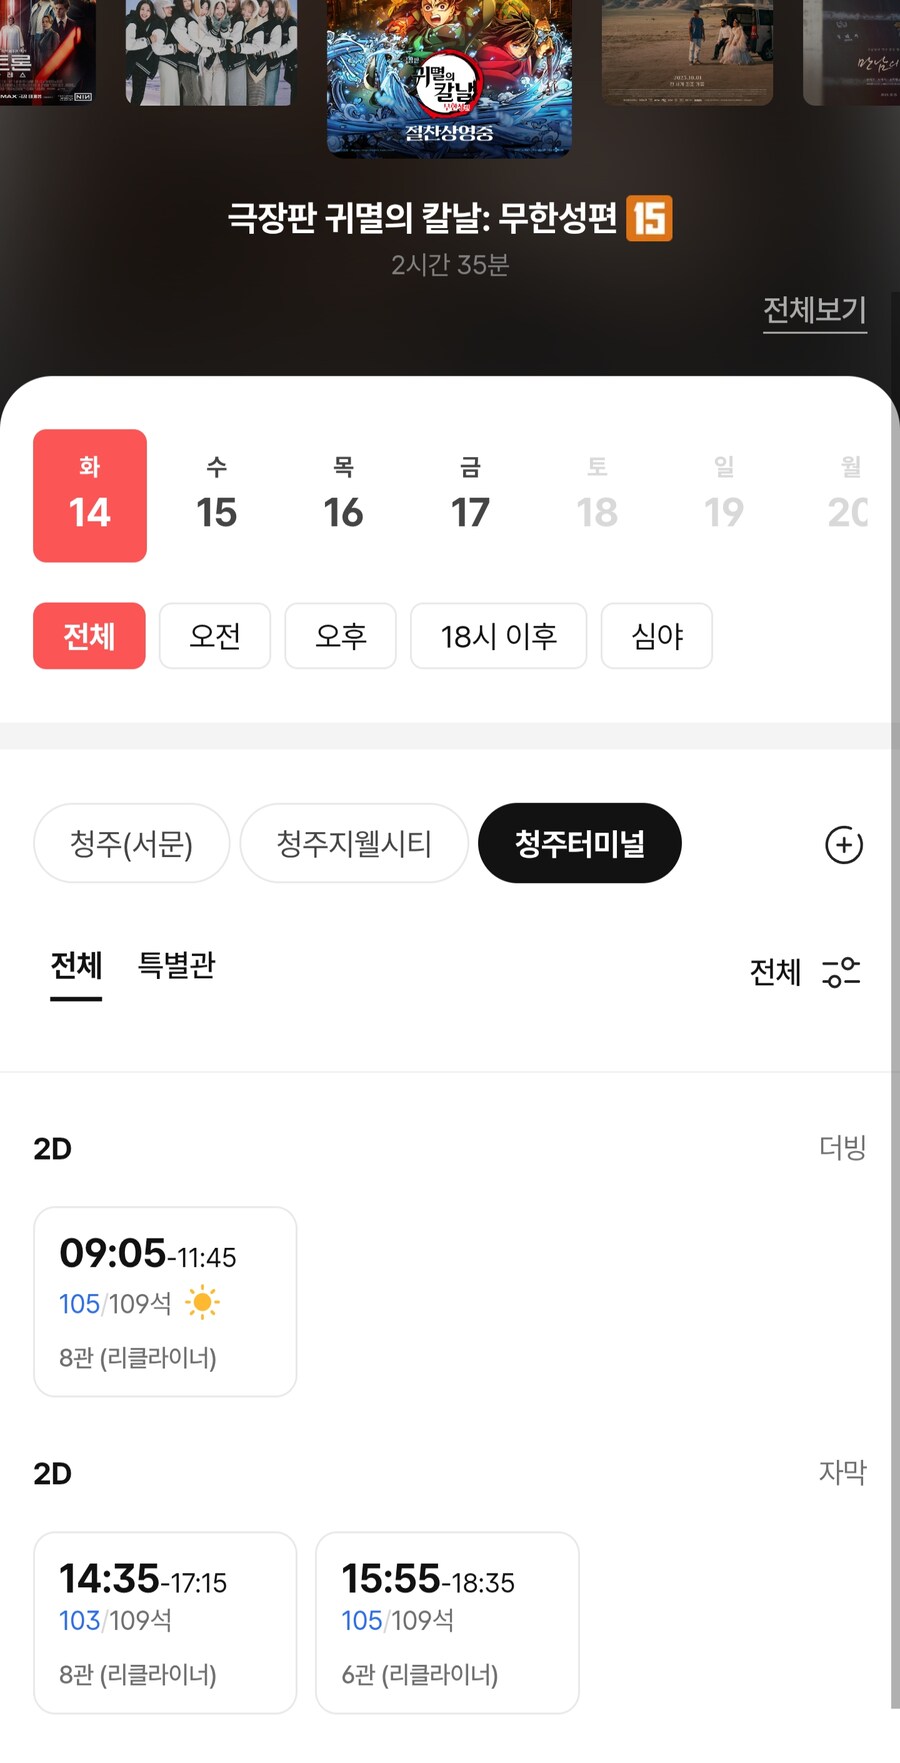Image resolution: width=900 pixels, height=1763 pixels.
Task: Open the 전체 sort filter dropdown
Action: tap(776, 972)
